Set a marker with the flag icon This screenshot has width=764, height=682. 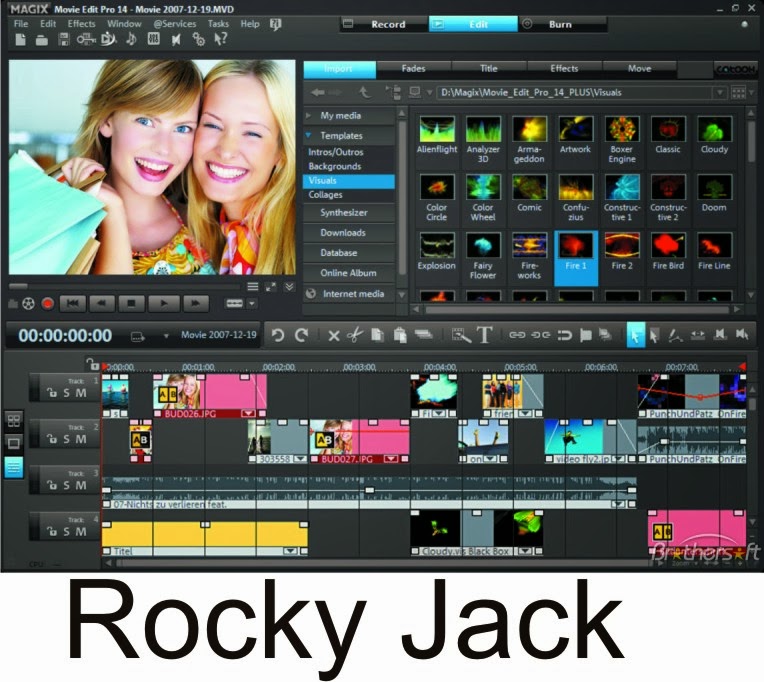point(586,335)
